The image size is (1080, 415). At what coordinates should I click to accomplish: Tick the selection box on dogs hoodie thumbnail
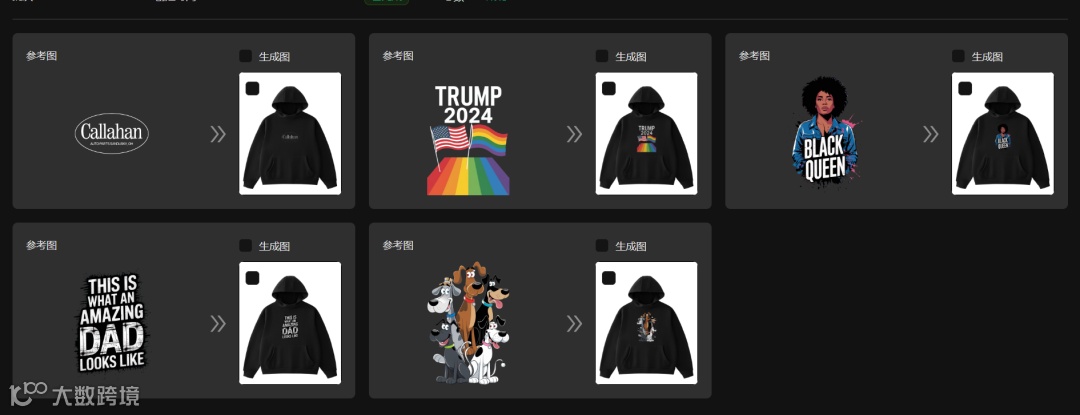pyautogui.click(x=608, y=277)
